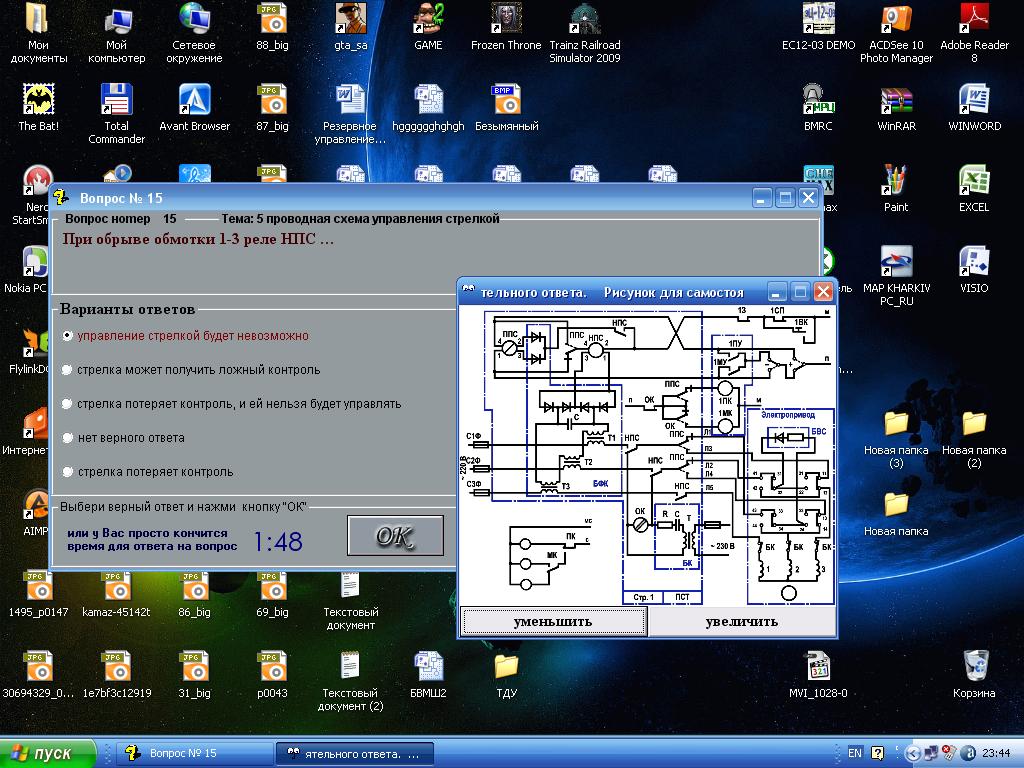Open the Корзина recycle bin
Screen dimensions: 1024x768
974,666
